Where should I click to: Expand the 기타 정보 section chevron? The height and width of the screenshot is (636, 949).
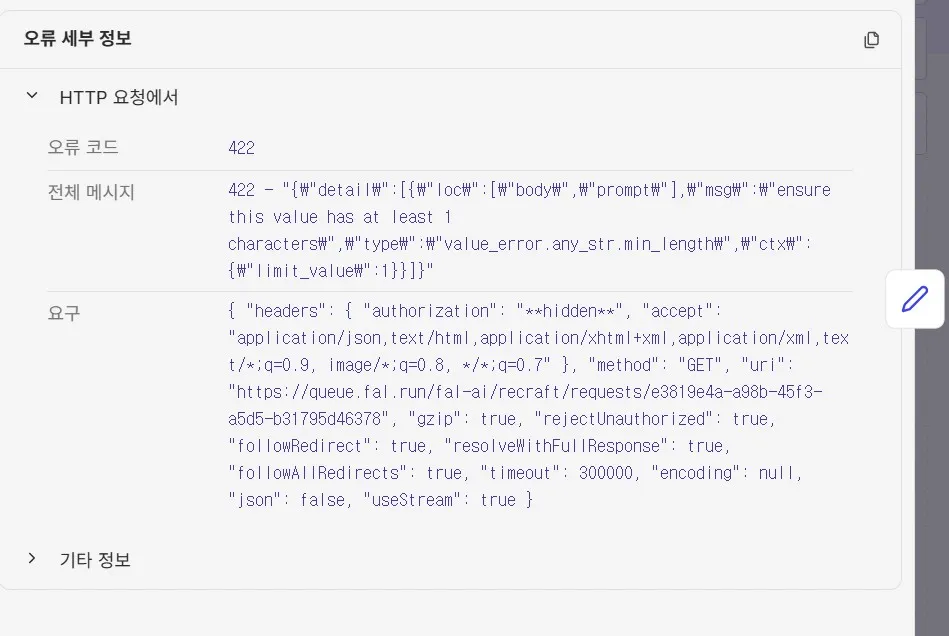coord(32,559)
